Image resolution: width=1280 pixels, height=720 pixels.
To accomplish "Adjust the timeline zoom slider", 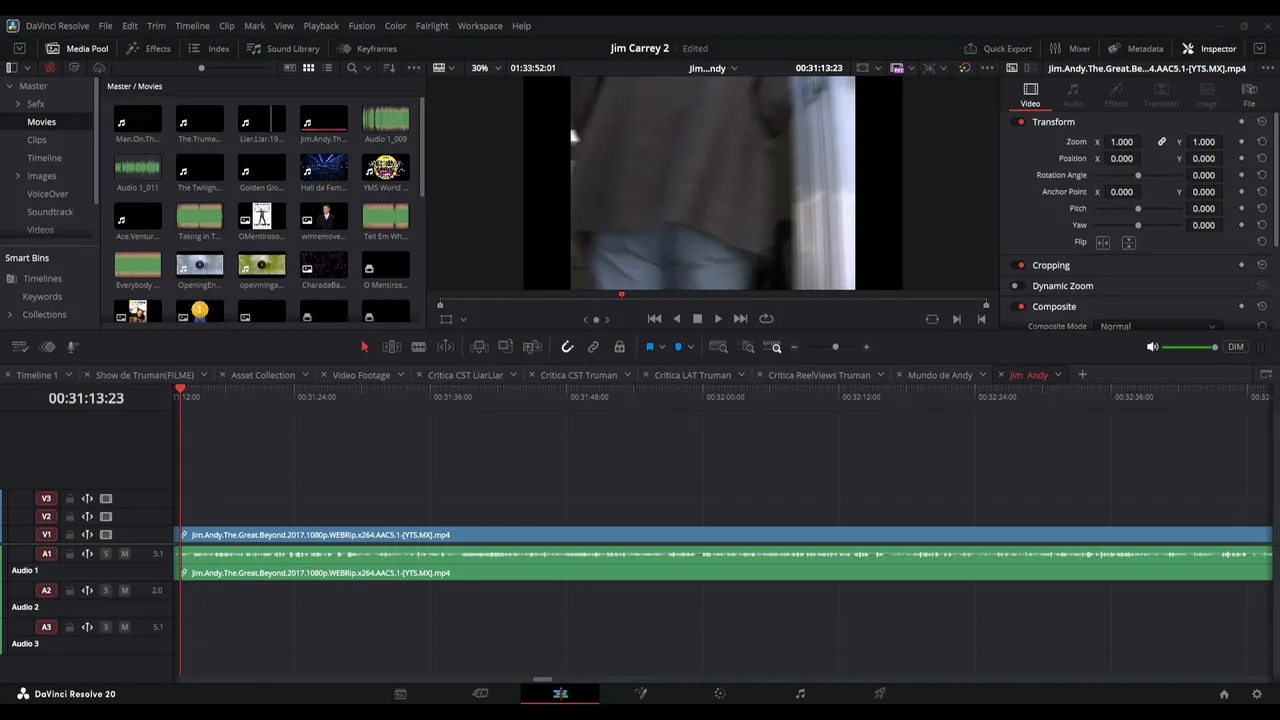I will click(835, 347).
